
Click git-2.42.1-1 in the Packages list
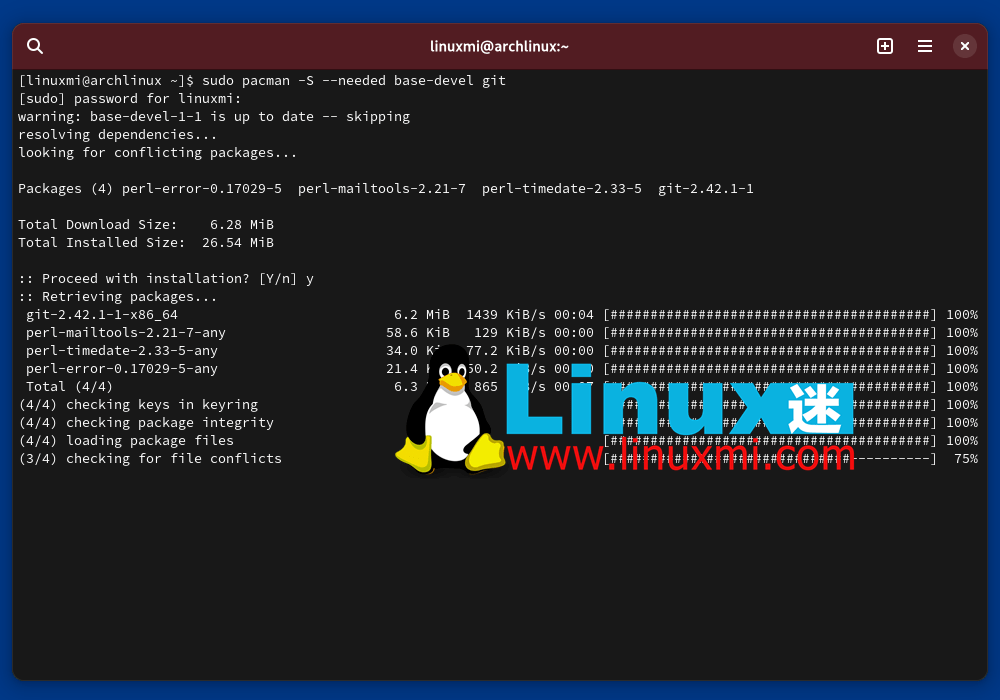705,189
